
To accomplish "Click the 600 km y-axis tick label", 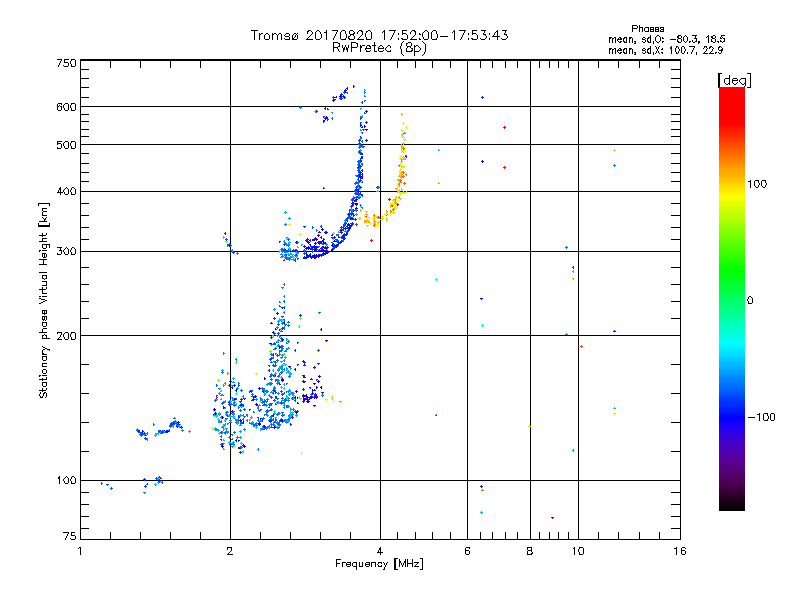I will click(66, 107).
